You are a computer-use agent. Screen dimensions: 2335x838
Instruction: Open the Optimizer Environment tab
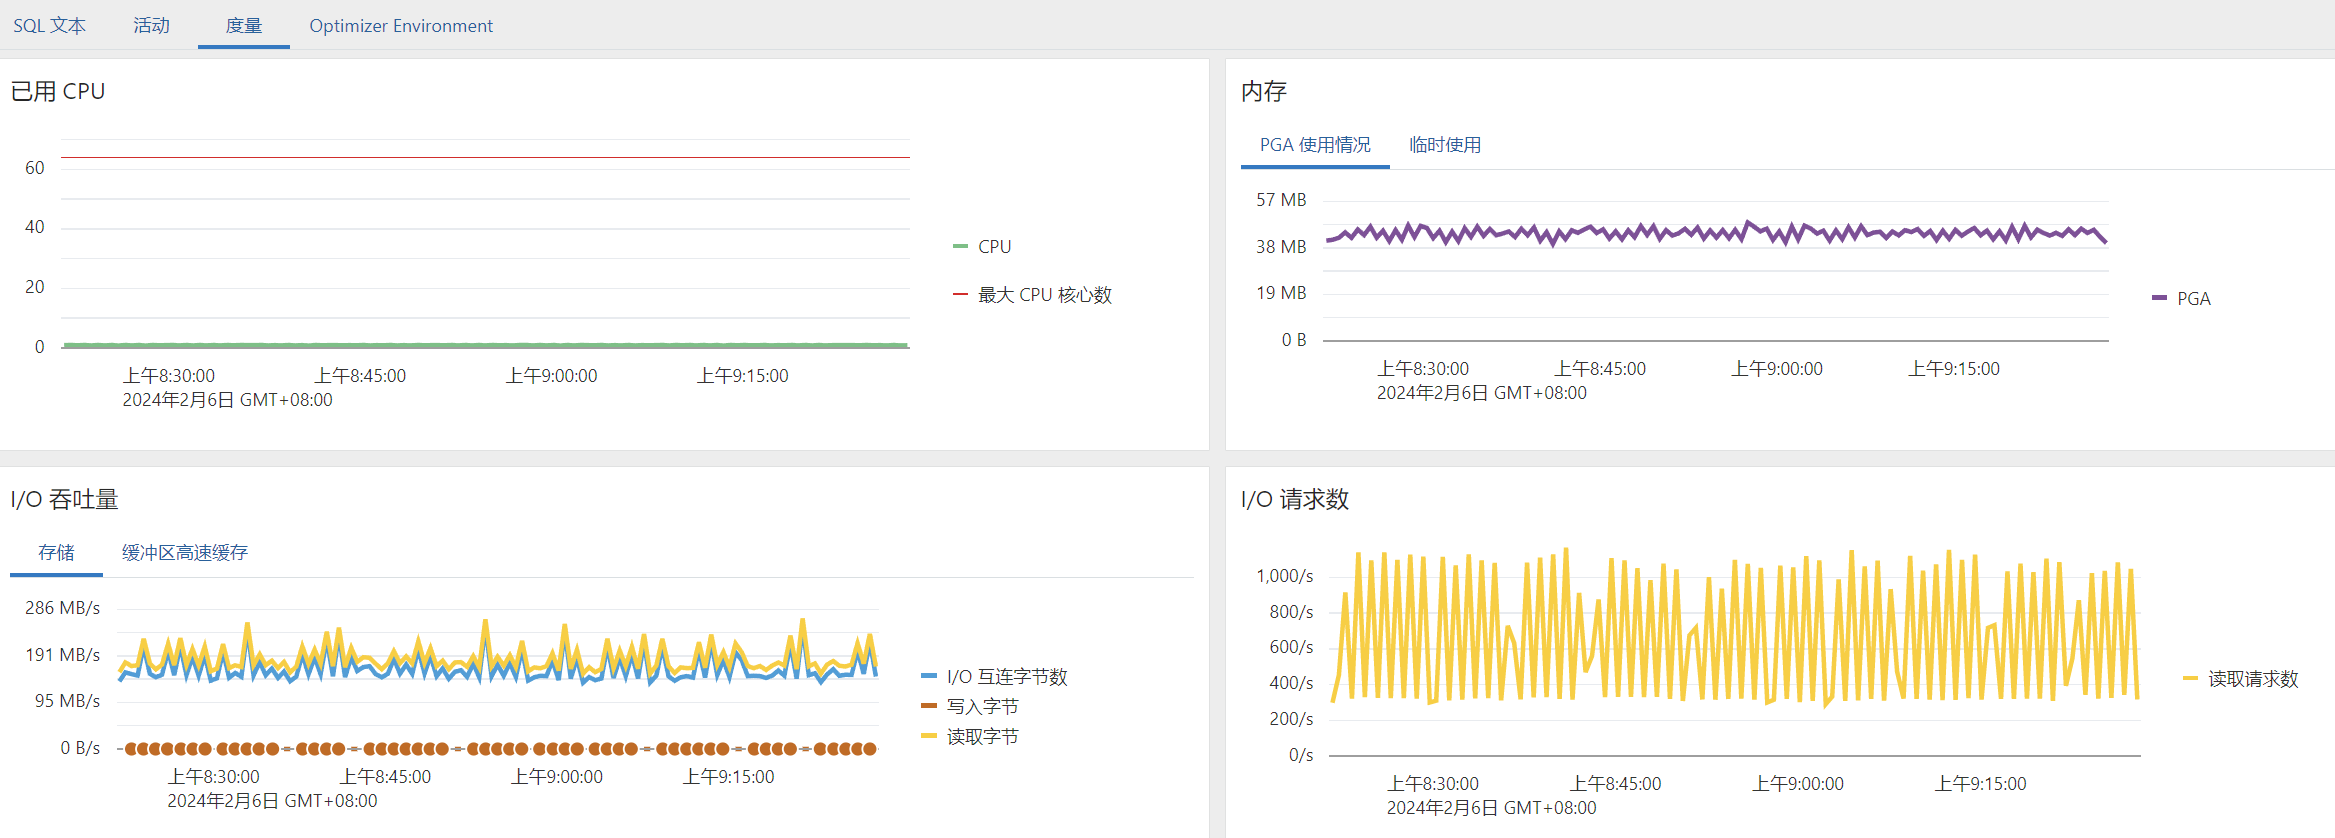coord(401,25)
